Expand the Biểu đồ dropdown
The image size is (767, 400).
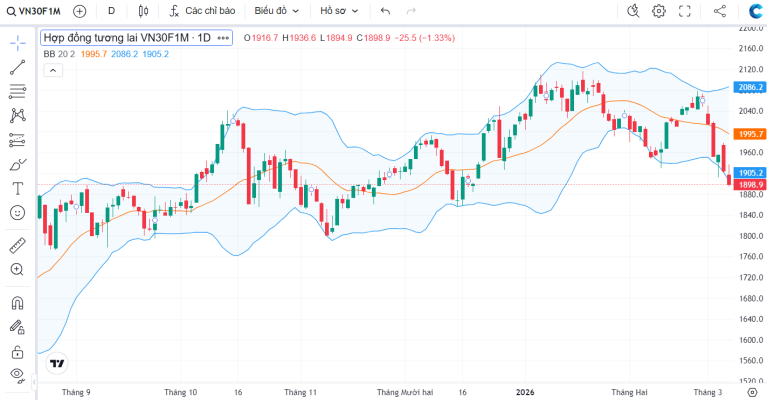(276, 11)
